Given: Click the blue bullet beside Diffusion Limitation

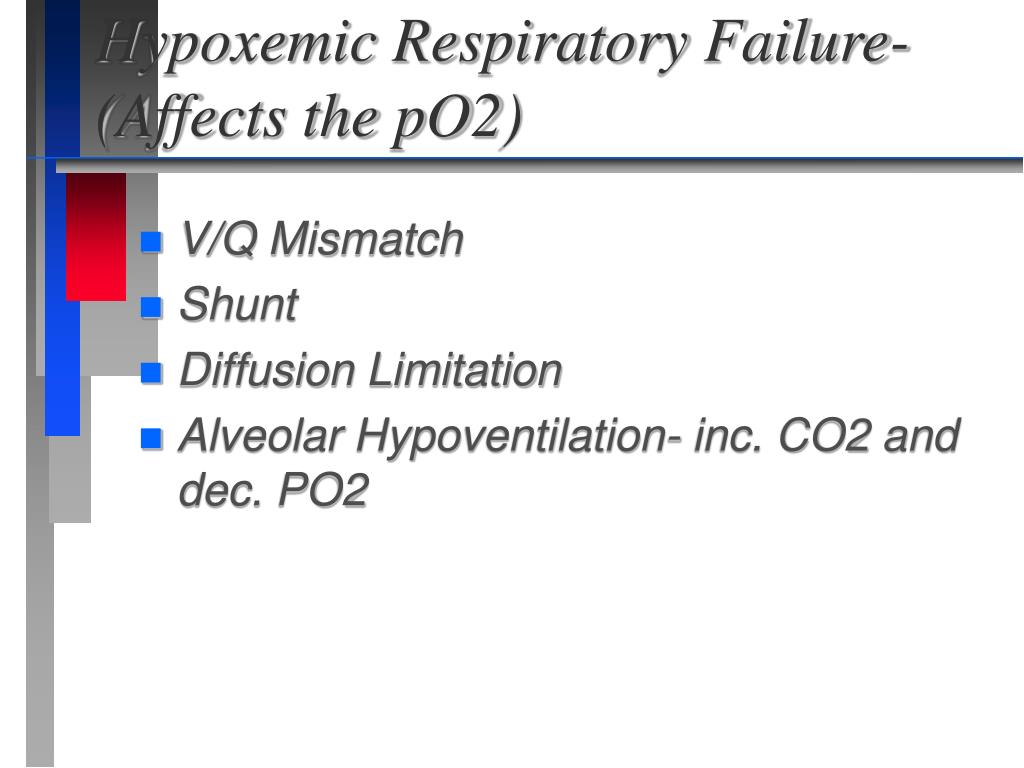Looking at the screenshot, I should (151, 372).
